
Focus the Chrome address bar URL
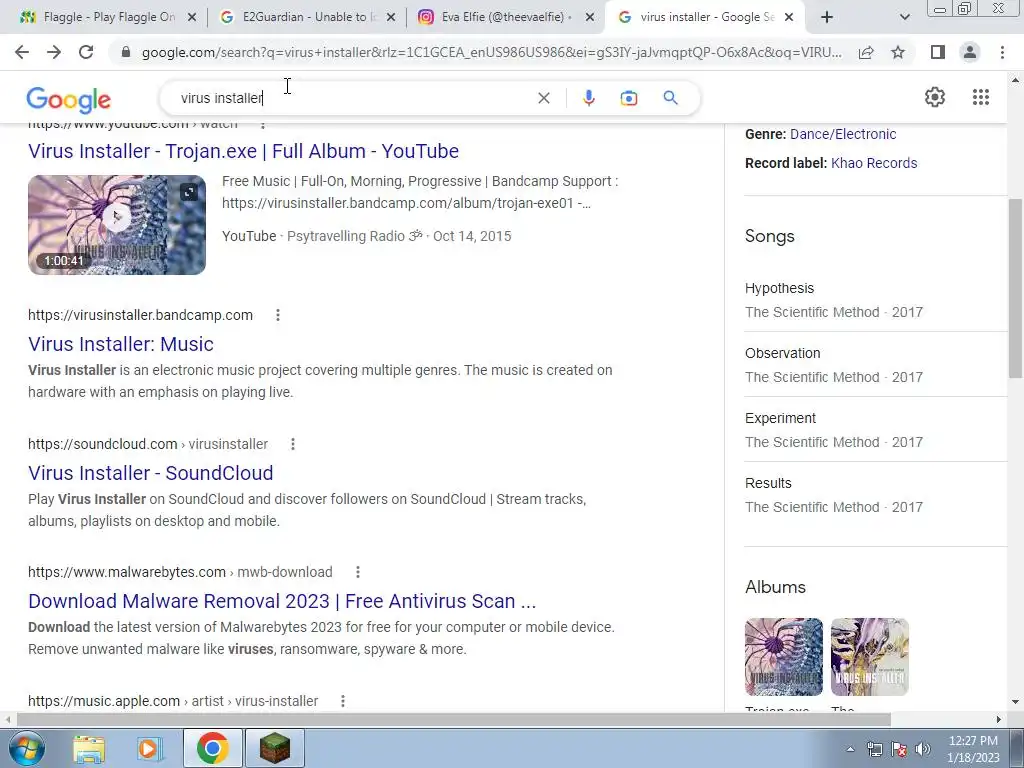tap(491, 52)
